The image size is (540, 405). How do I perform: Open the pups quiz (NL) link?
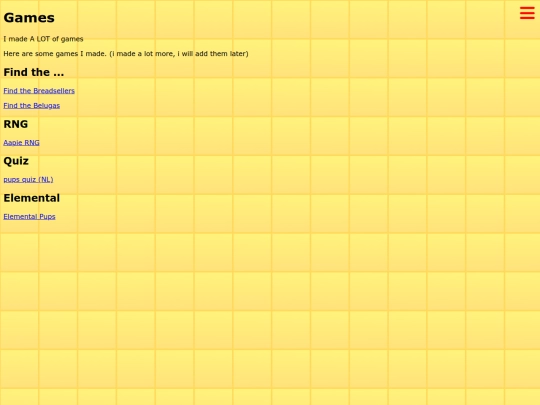[x=28, y=179]
